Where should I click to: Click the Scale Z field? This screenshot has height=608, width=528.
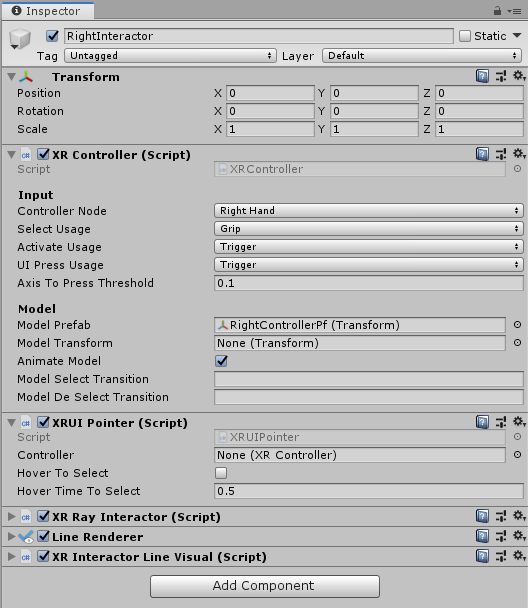[479, 129]
